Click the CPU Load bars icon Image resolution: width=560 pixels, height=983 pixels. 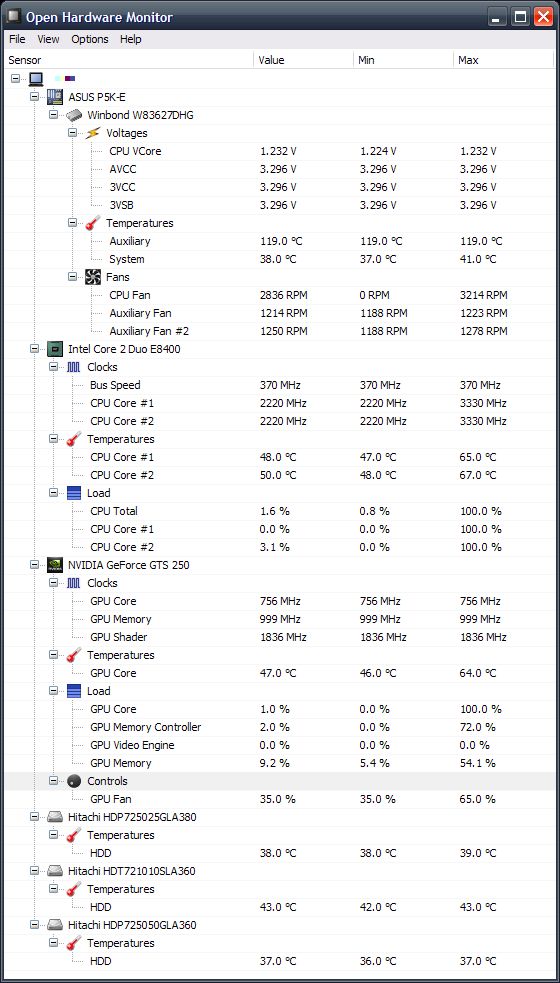point(74,493)
